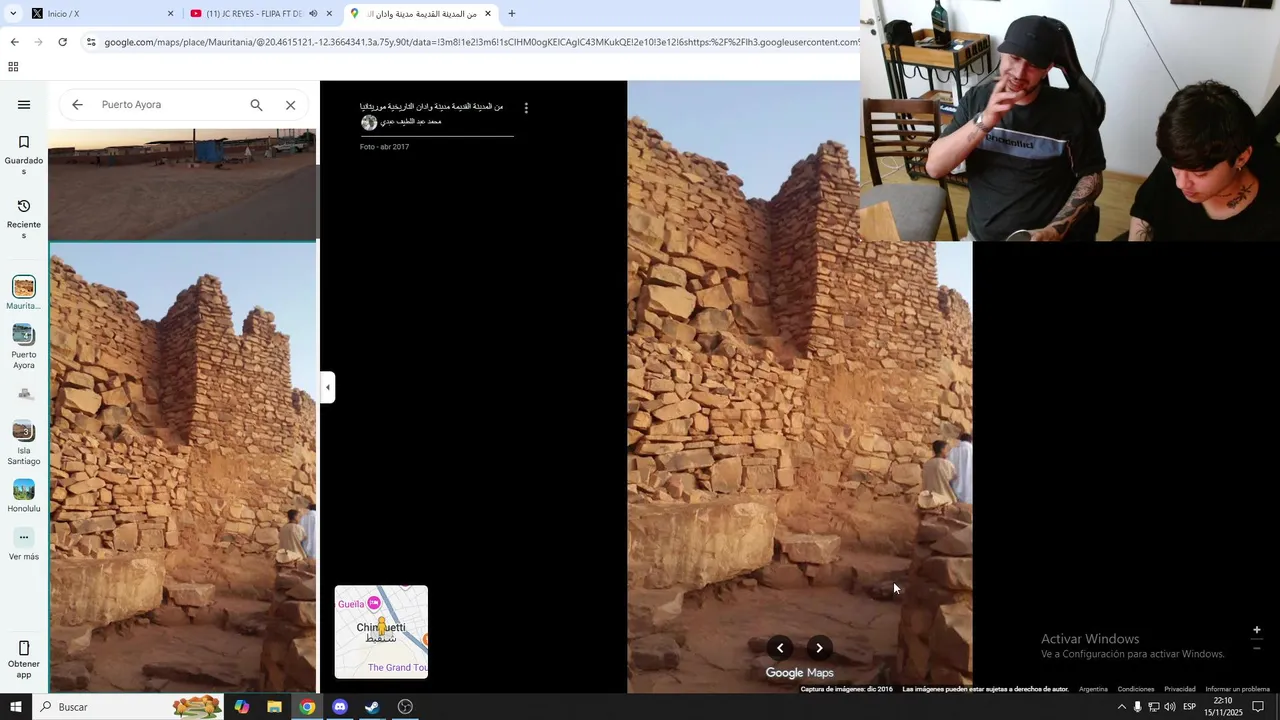Open the clock showing 22:10
Viewport: 1280px width, 720px height.
[x=1223, y=707]
